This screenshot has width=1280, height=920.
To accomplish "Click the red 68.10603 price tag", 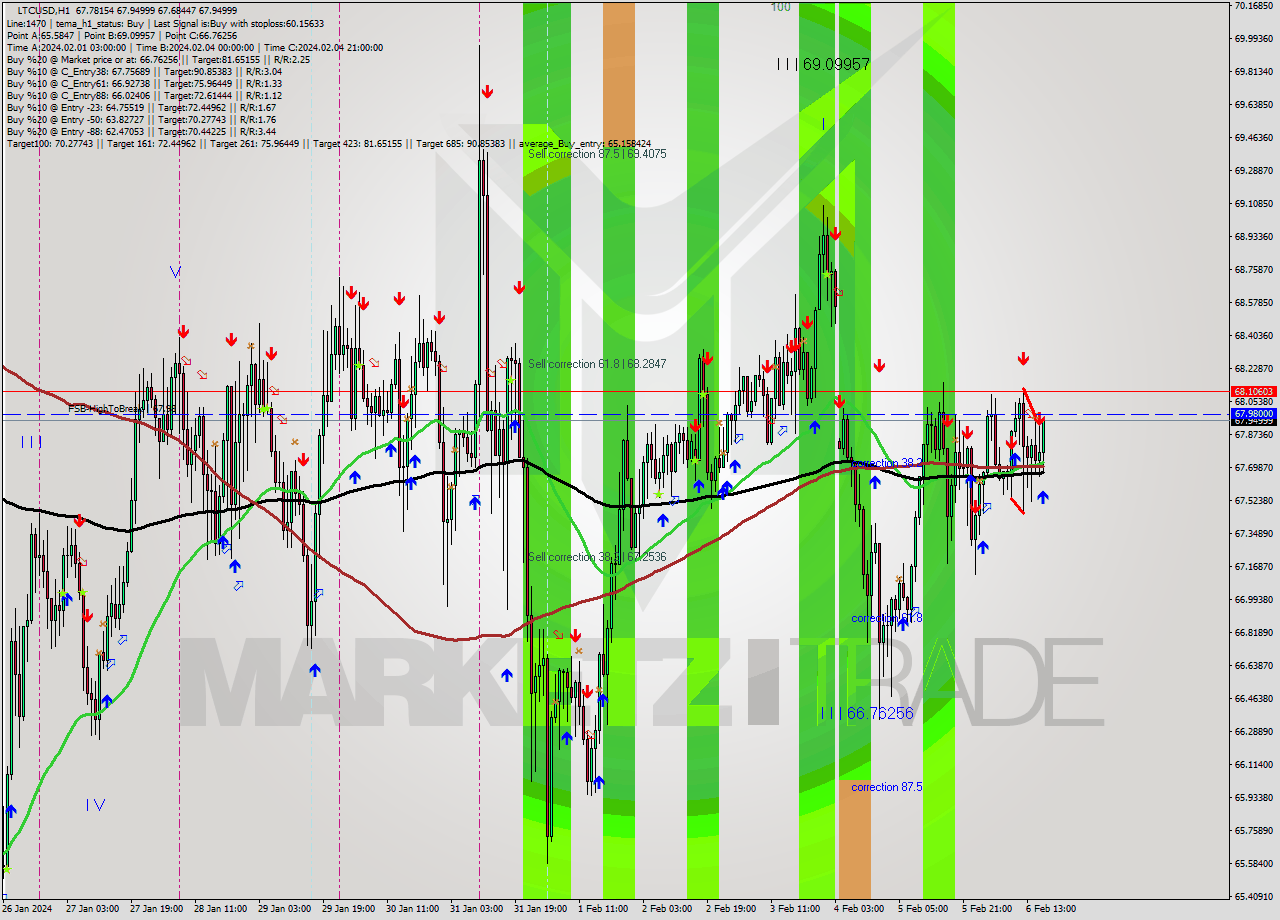I will click(1253, 392).
